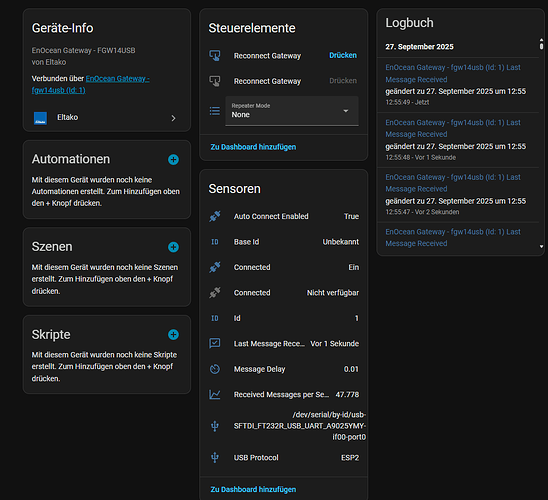Screen dimensions: 548x500
Task: Click the Received Messages chart icon
Action: click(x=215, y=394)
